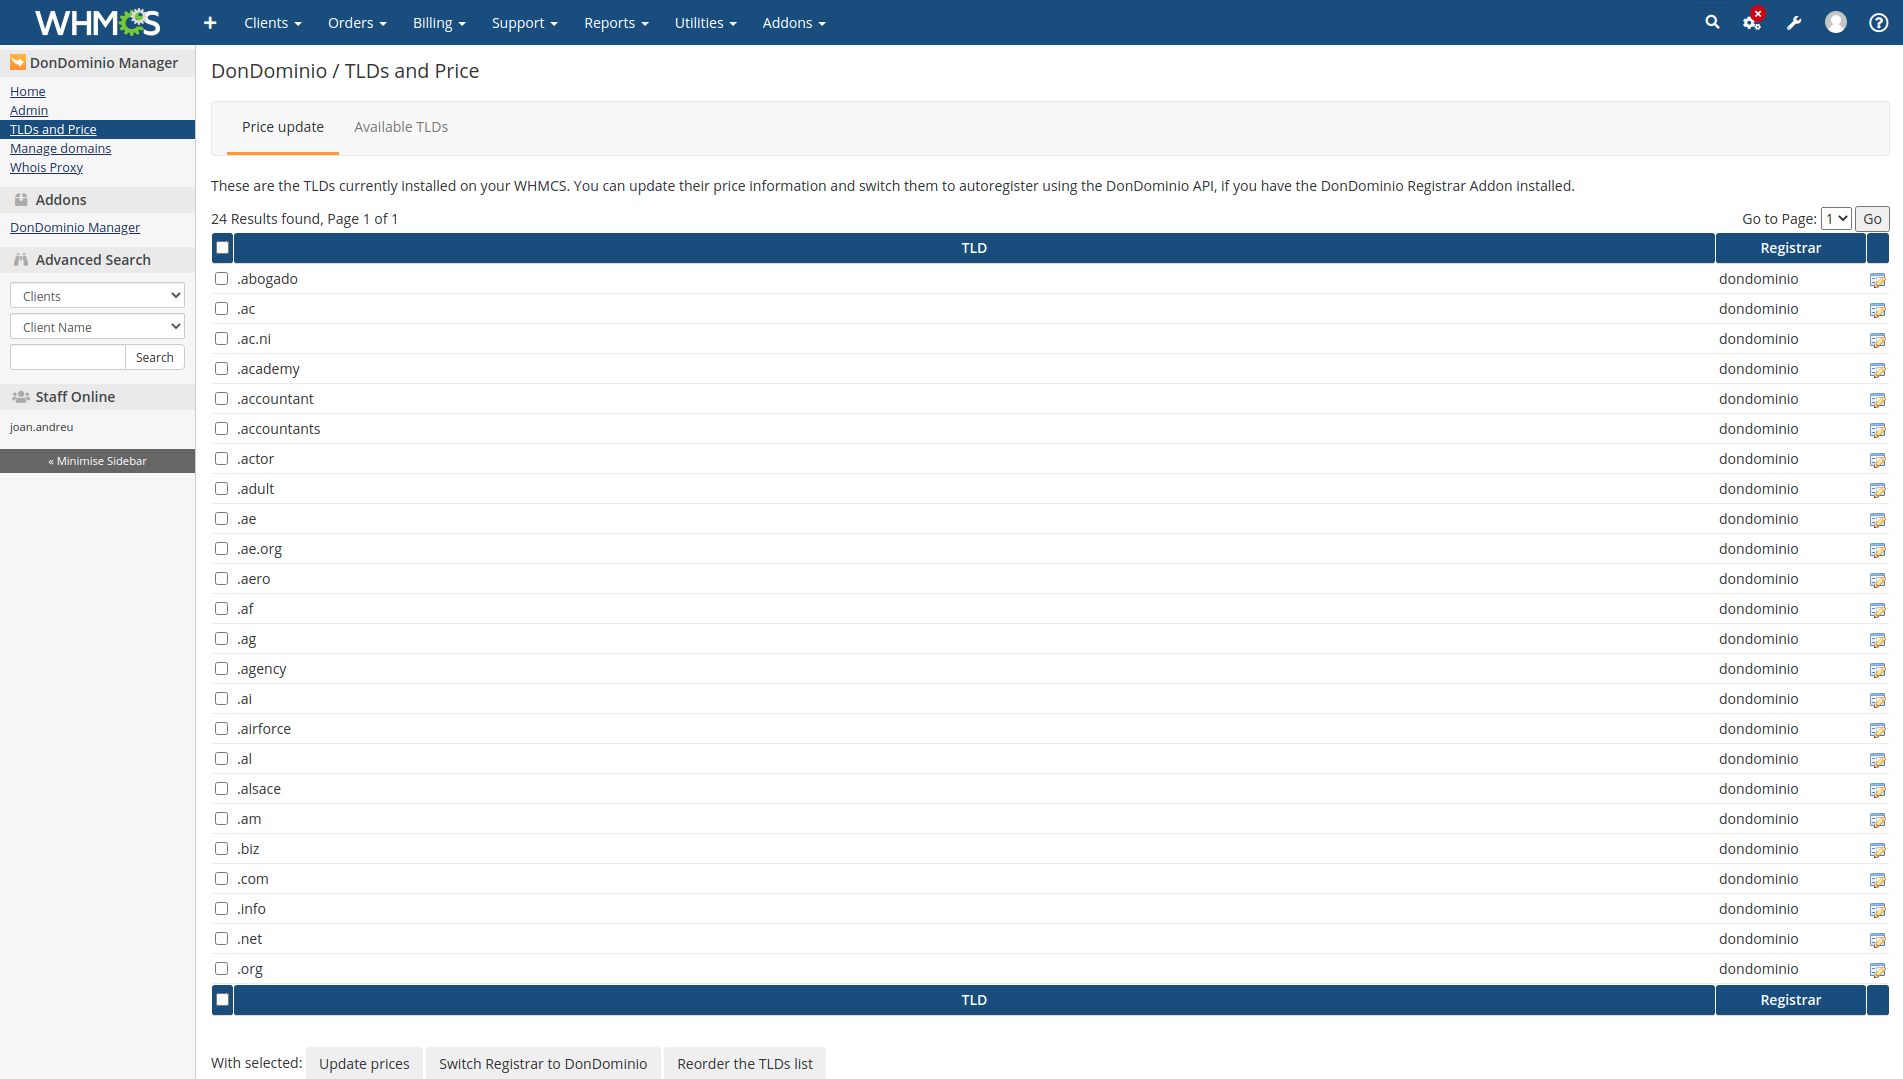Click the Minimise Sidebar bar
The width and height of the screenshot is (1903, 1079).
[97, 461]
